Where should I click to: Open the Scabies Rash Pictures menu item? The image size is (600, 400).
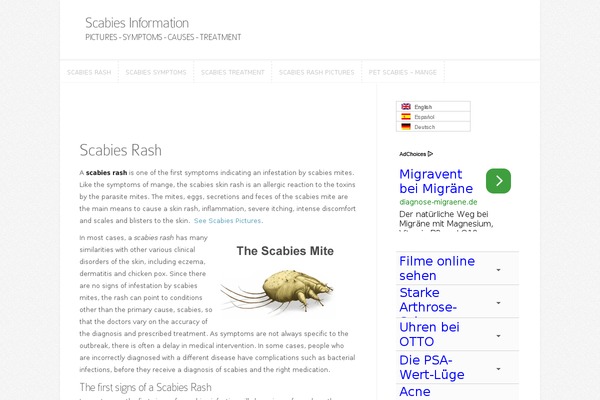coord(316,72)
